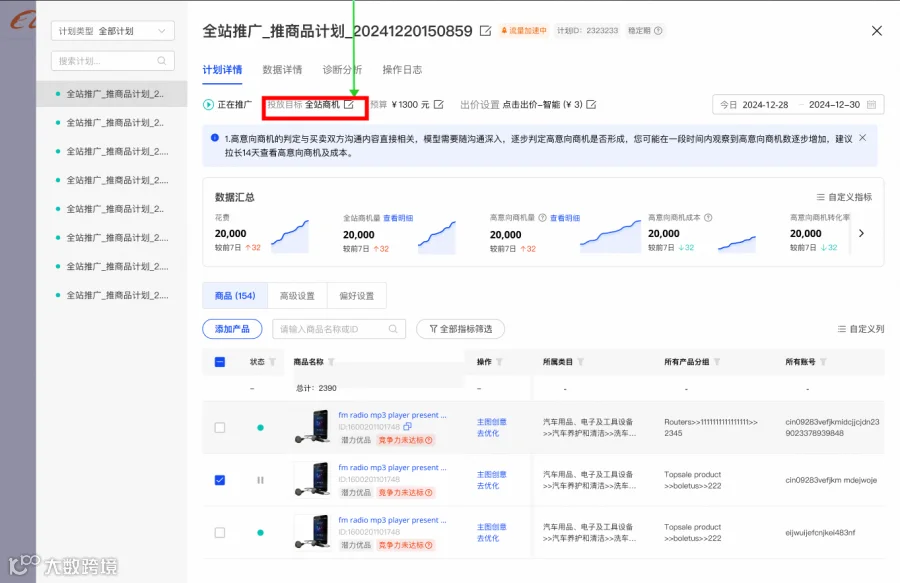
Task: Uncheck the second product row checkbox
Action: coord(220,480)
